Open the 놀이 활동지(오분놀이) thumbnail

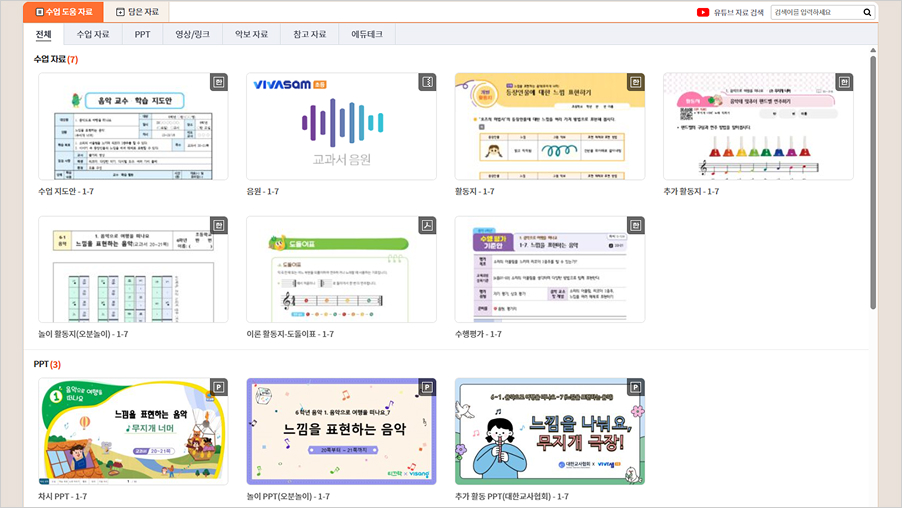(x=133, y=270)
